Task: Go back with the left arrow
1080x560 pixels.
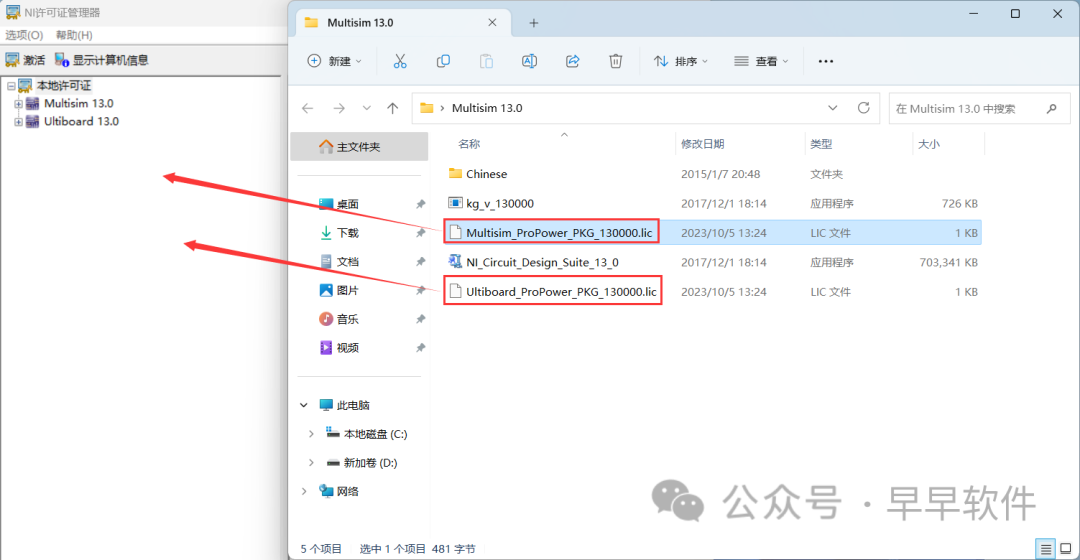Action: [x=308, y=108]
